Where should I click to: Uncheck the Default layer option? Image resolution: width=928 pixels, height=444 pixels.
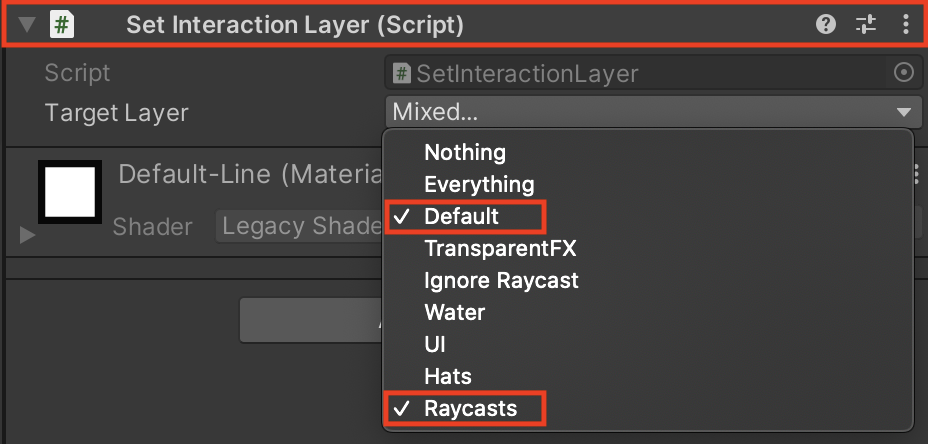(461, 216)
